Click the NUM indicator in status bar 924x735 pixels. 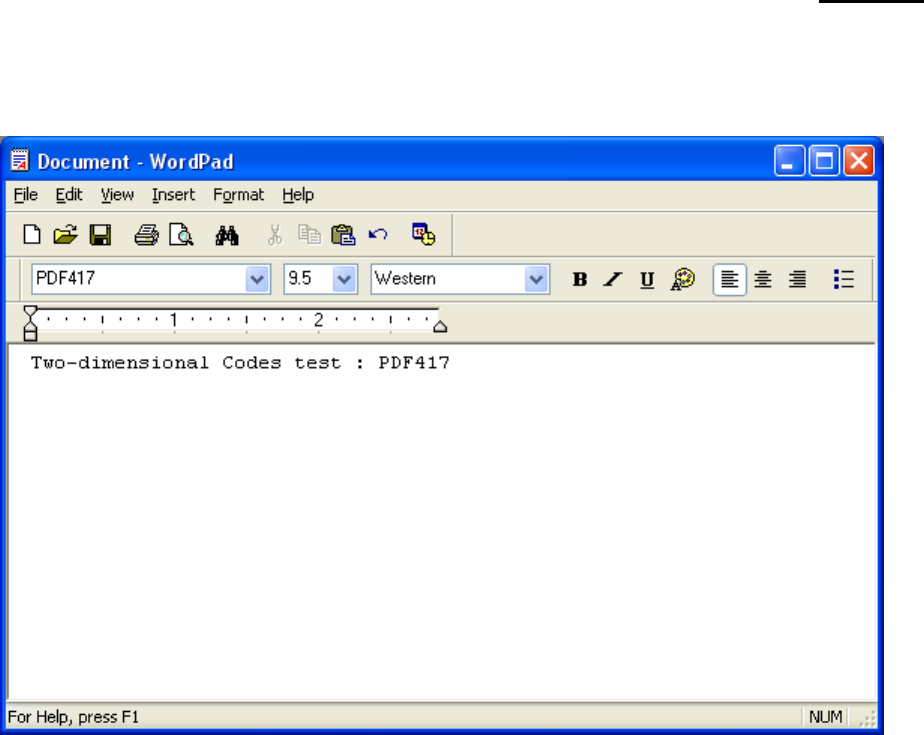pos(825,717)
